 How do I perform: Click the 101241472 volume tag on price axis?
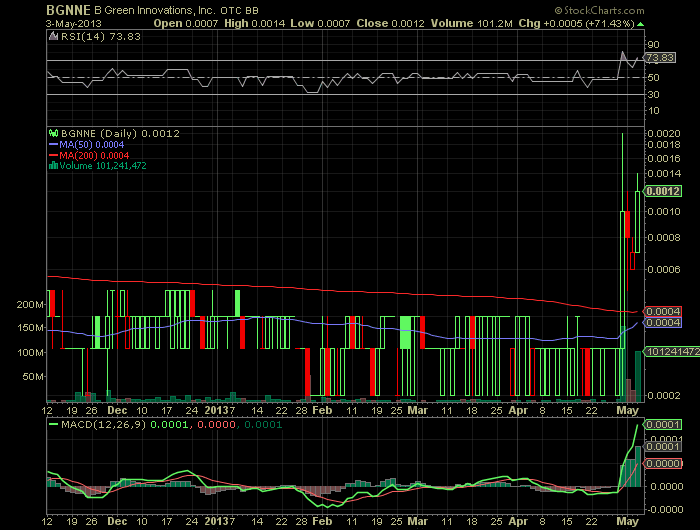click(x=672, y=351)
